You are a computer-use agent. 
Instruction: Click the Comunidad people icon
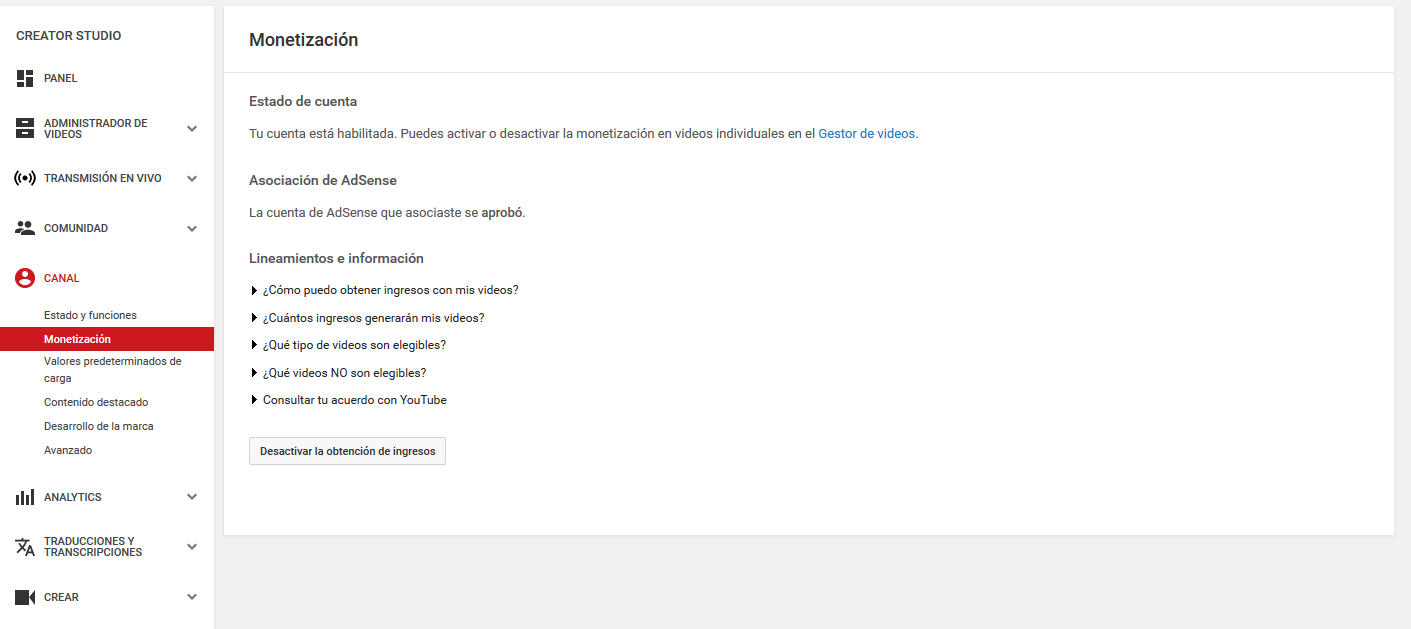click(25, 228)
